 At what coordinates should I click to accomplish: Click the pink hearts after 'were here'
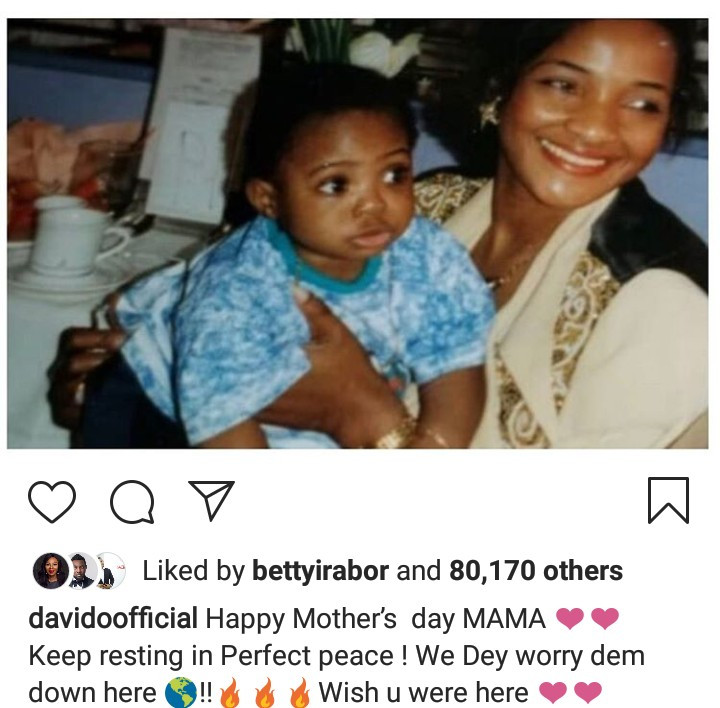[x=572, y=691]
